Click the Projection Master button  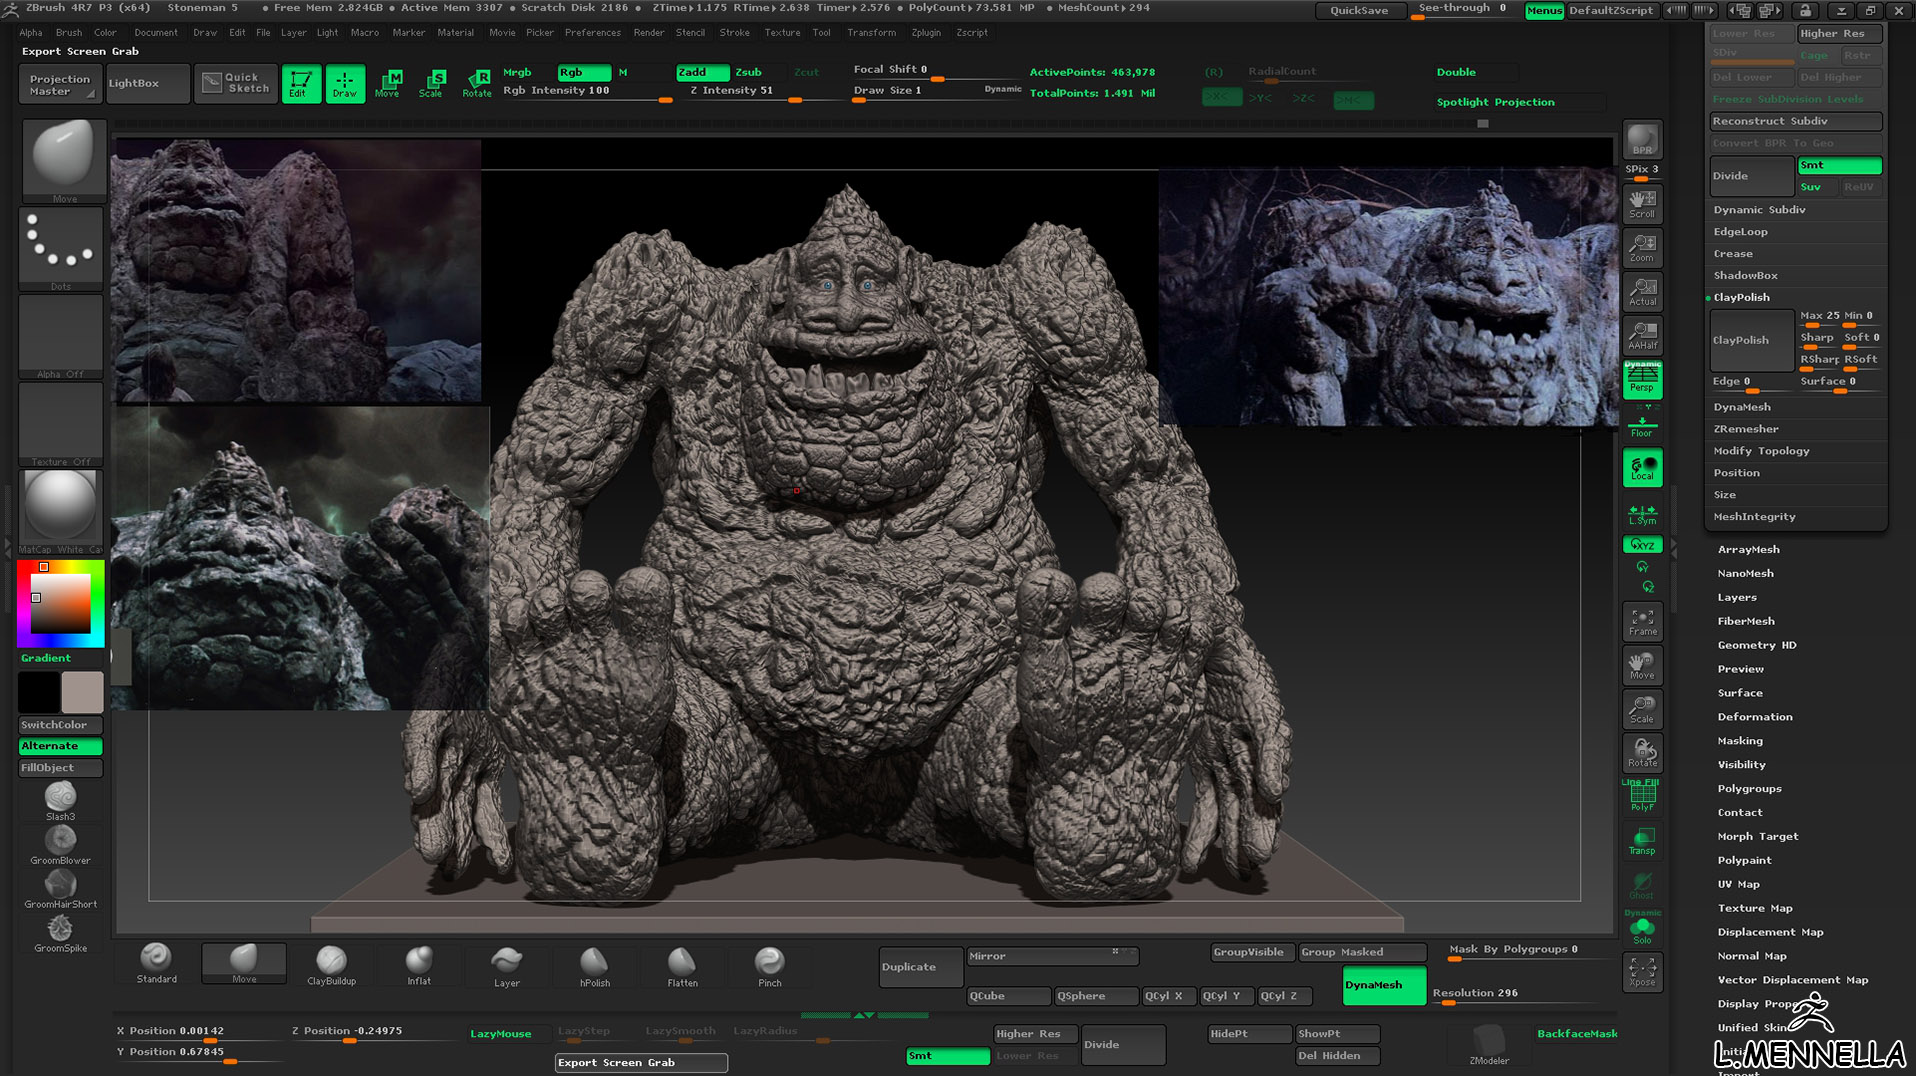(x=59, y=84)
